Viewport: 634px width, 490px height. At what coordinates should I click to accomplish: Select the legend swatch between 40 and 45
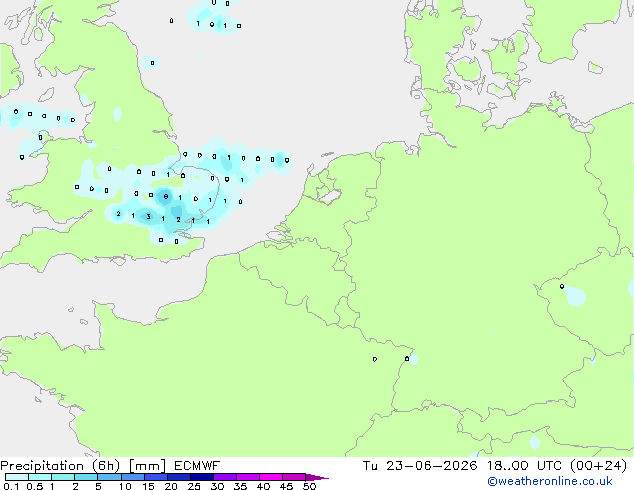point(271,477)
